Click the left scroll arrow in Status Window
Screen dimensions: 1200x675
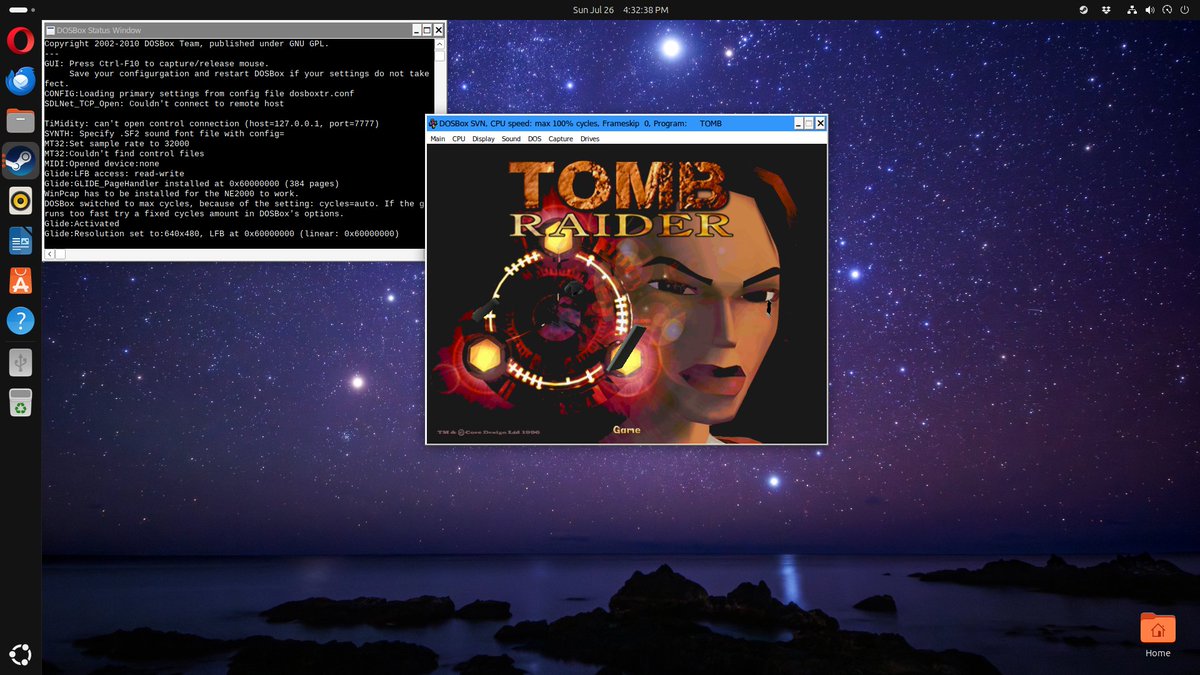pyautogui.click(x=48, y=254)
